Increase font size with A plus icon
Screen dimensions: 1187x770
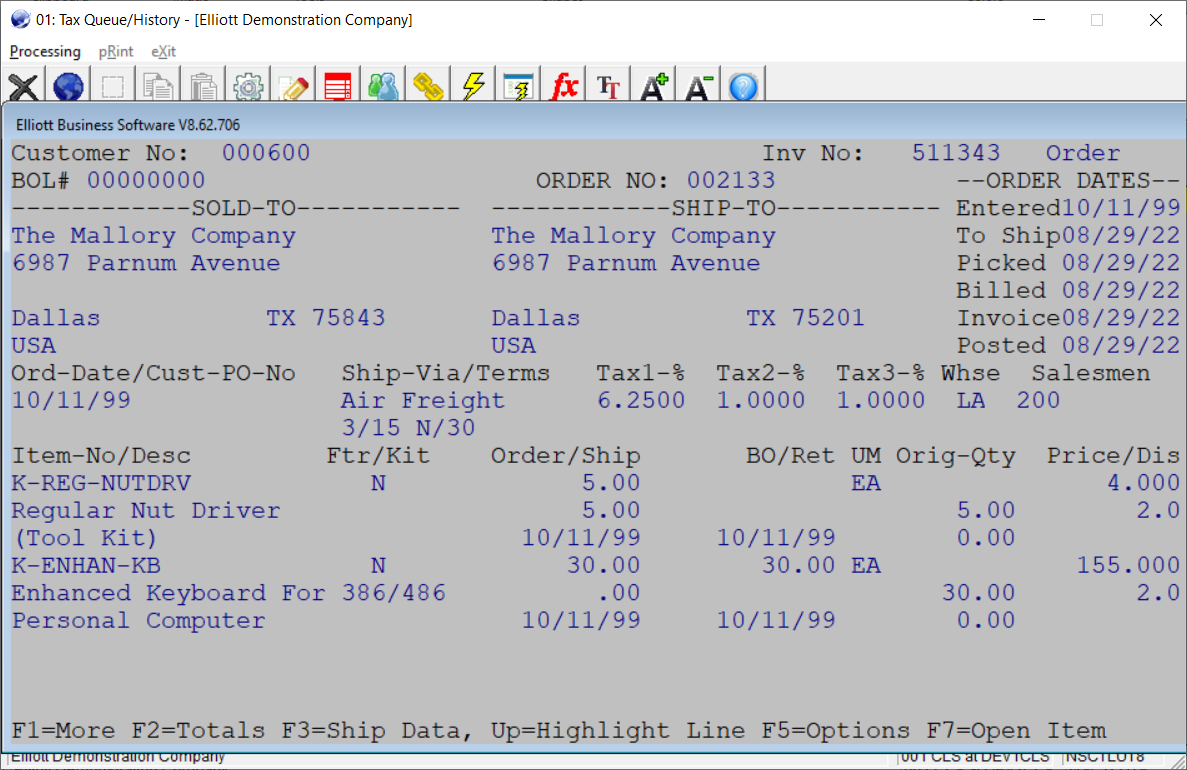[653, 86]
